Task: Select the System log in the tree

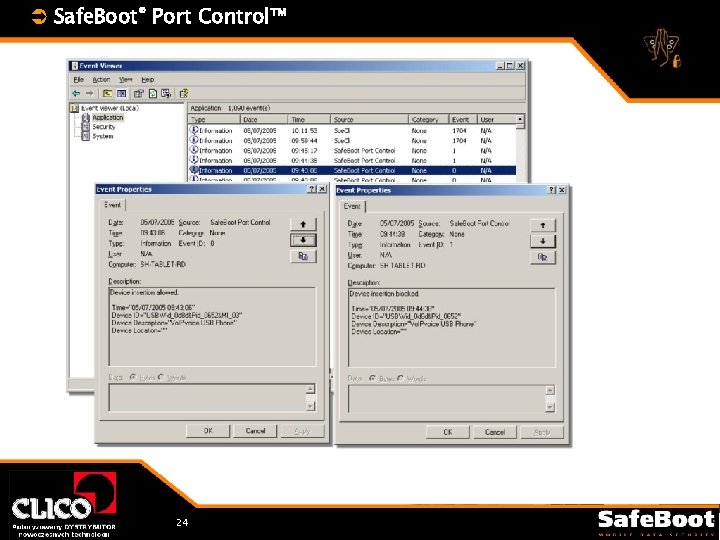Action: pos(102,136)
